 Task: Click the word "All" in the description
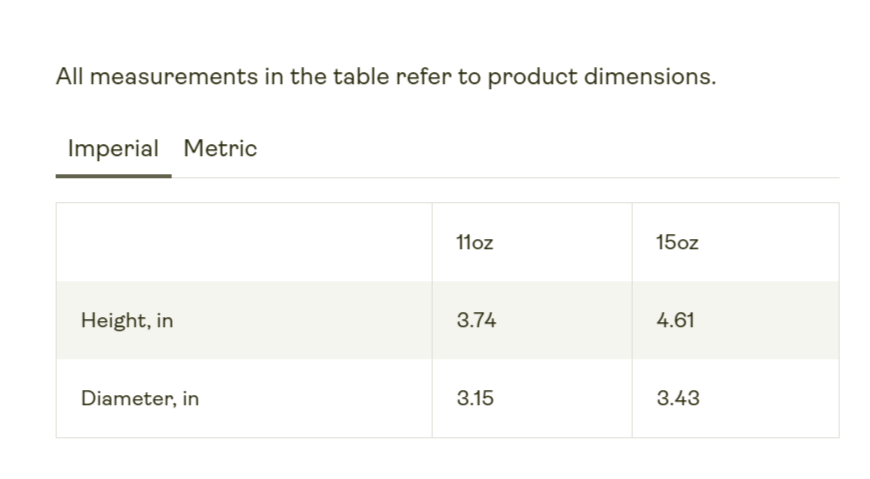(69, 77)
